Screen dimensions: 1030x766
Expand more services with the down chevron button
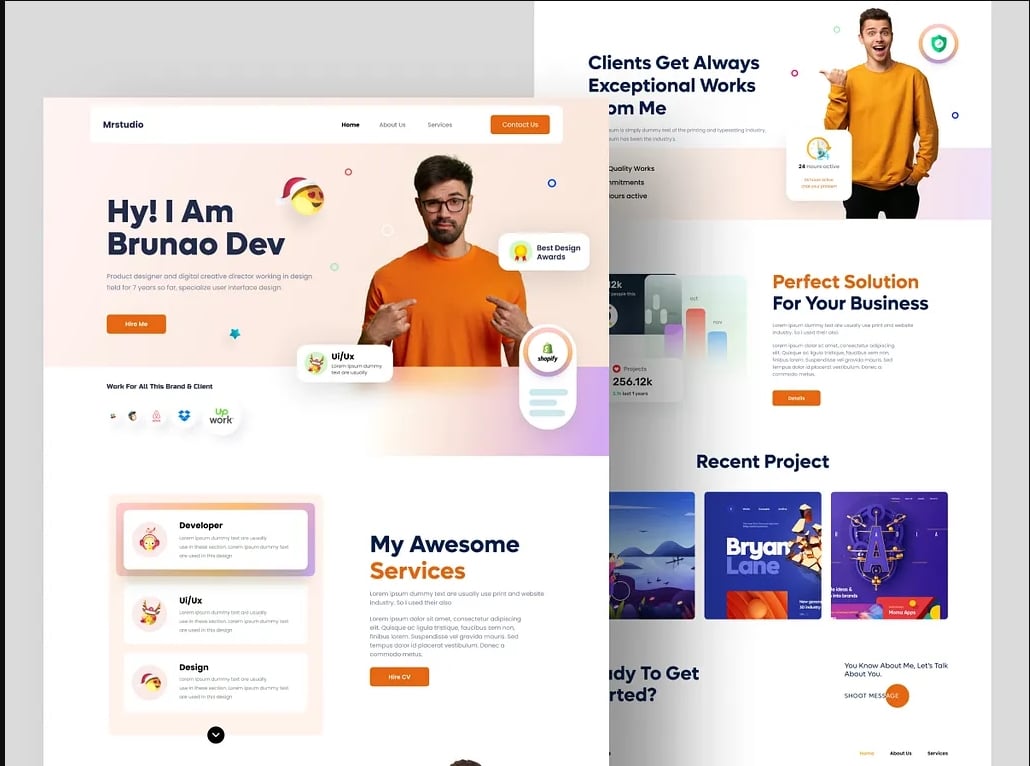[x=216, y=734]
